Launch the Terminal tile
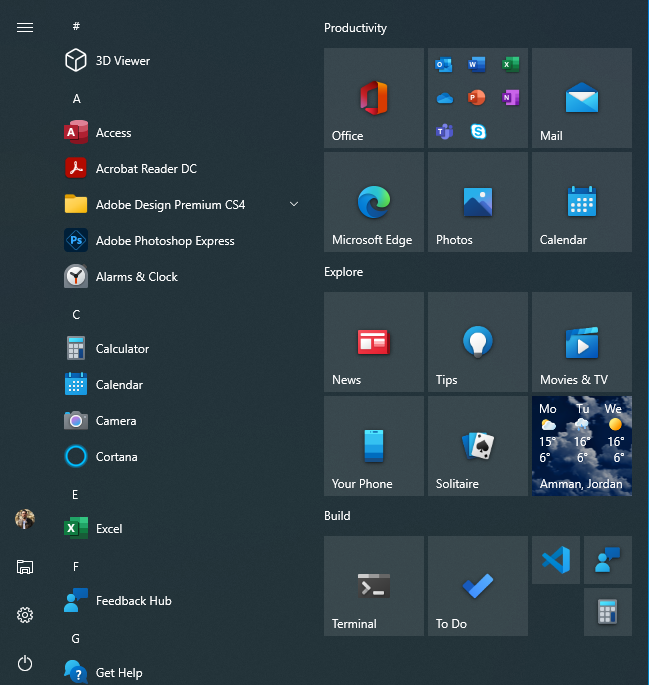 [x=374, y=586]
